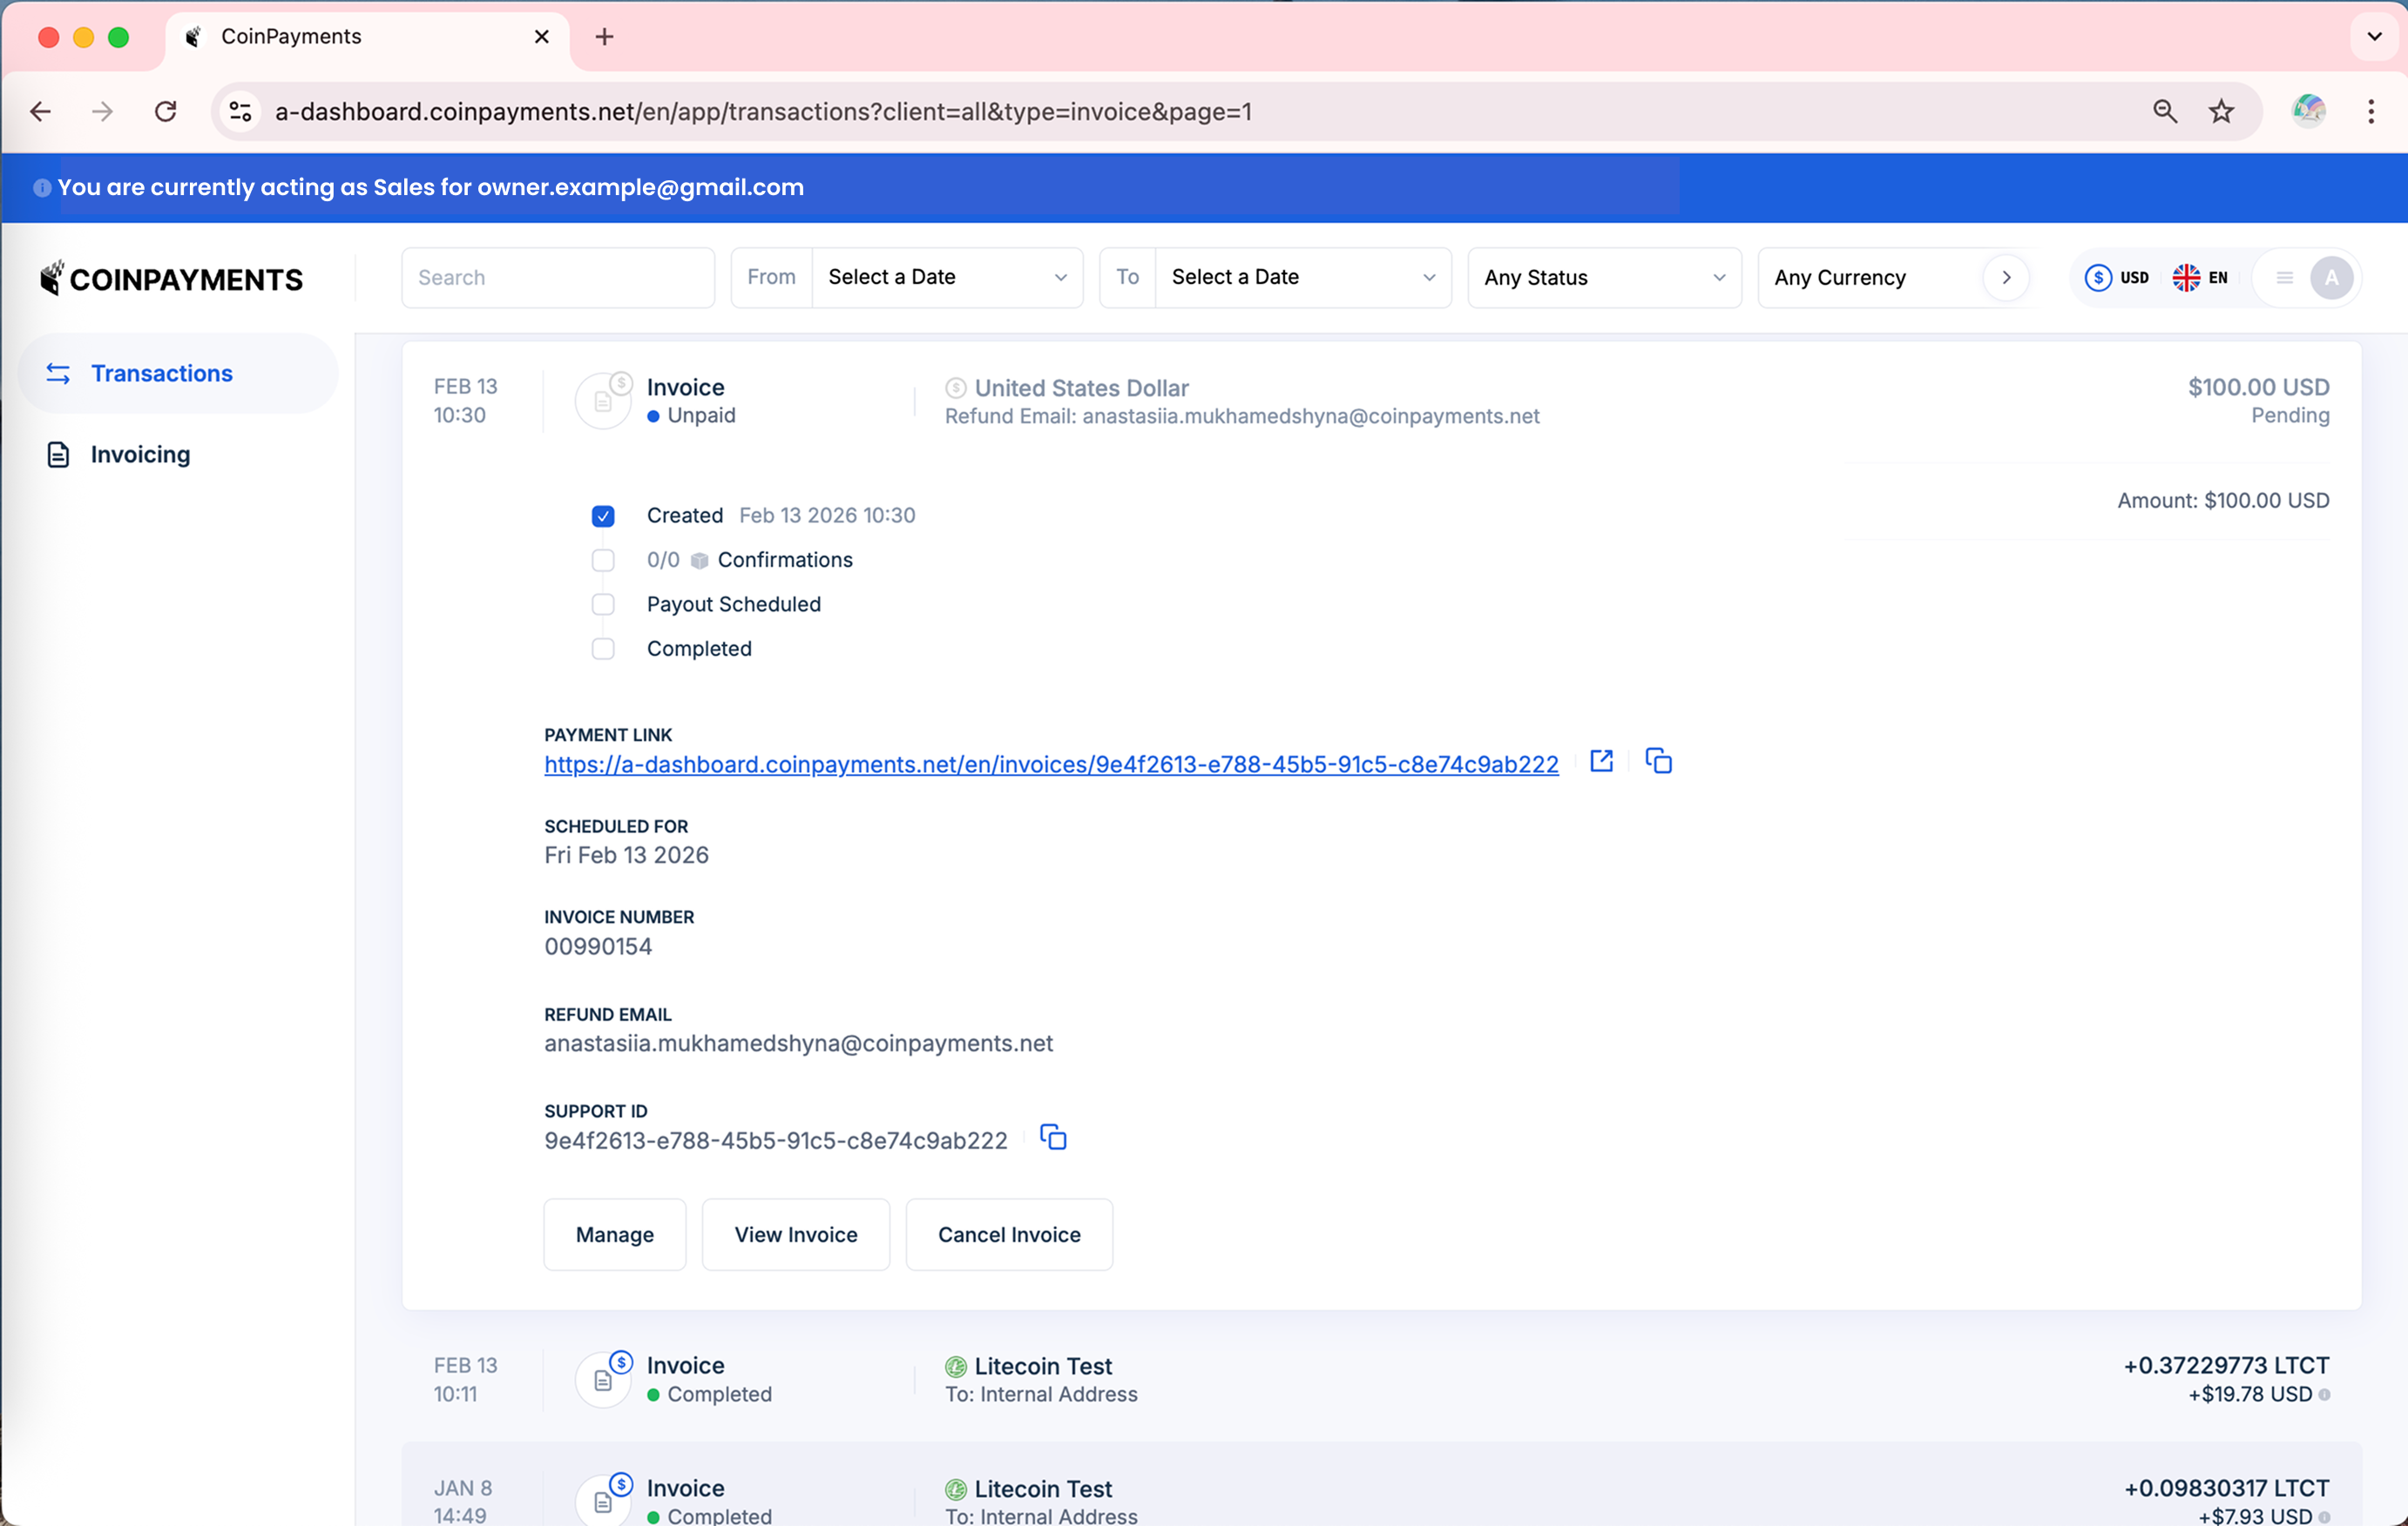The width and height of the screenshot is (2408, 1526).
Task: Click the United States Dollar currency icon
Action: click(x=956, y=388)
